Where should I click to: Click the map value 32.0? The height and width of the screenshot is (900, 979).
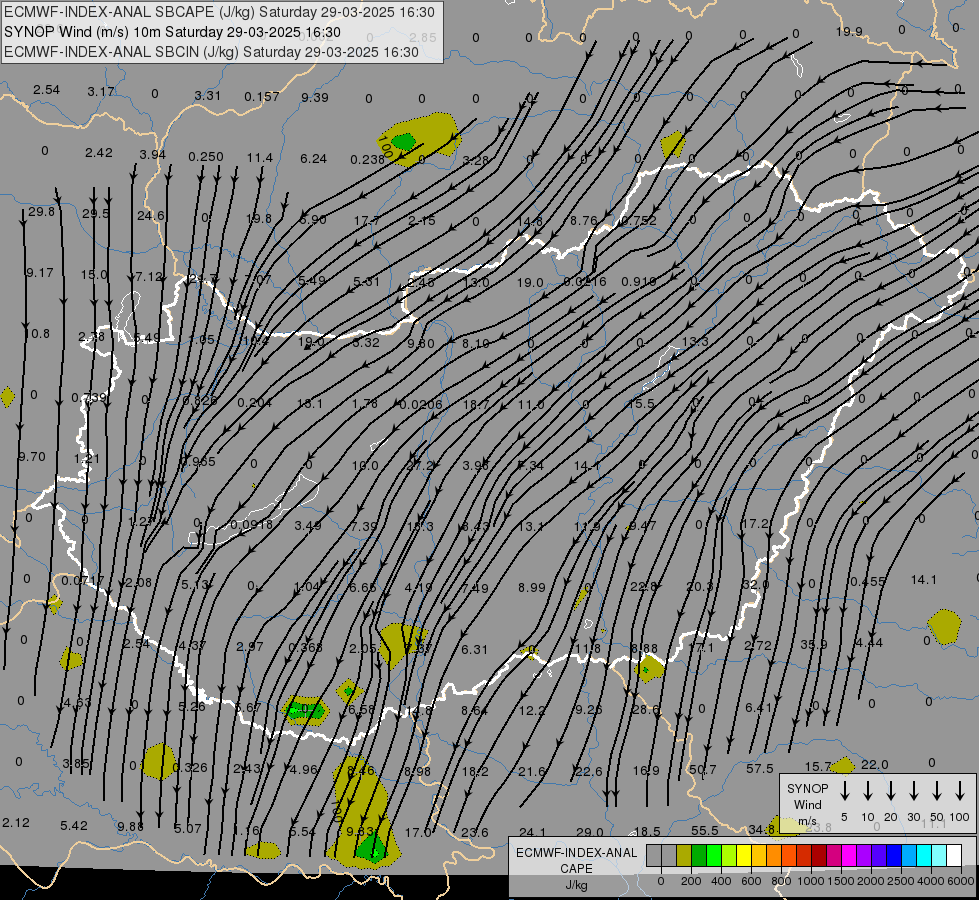coord(755,585)
